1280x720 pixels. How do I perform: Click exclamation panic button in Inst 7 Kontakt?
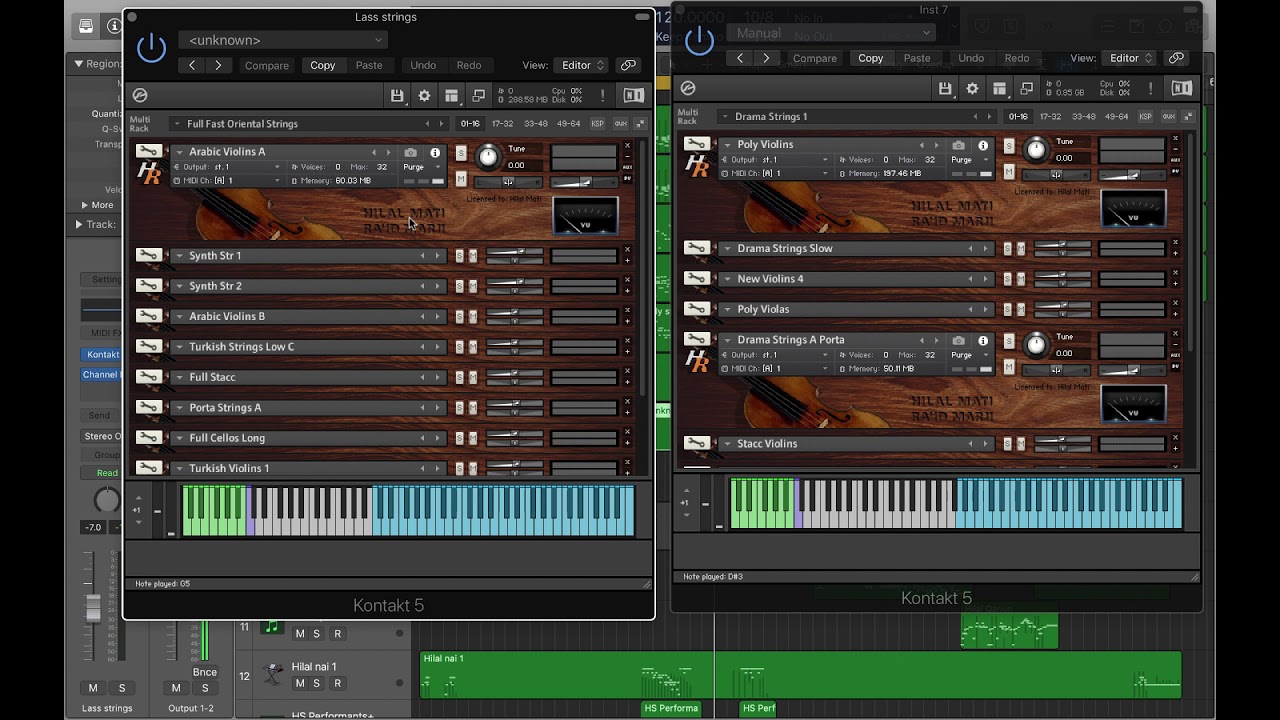point(1150,89)
